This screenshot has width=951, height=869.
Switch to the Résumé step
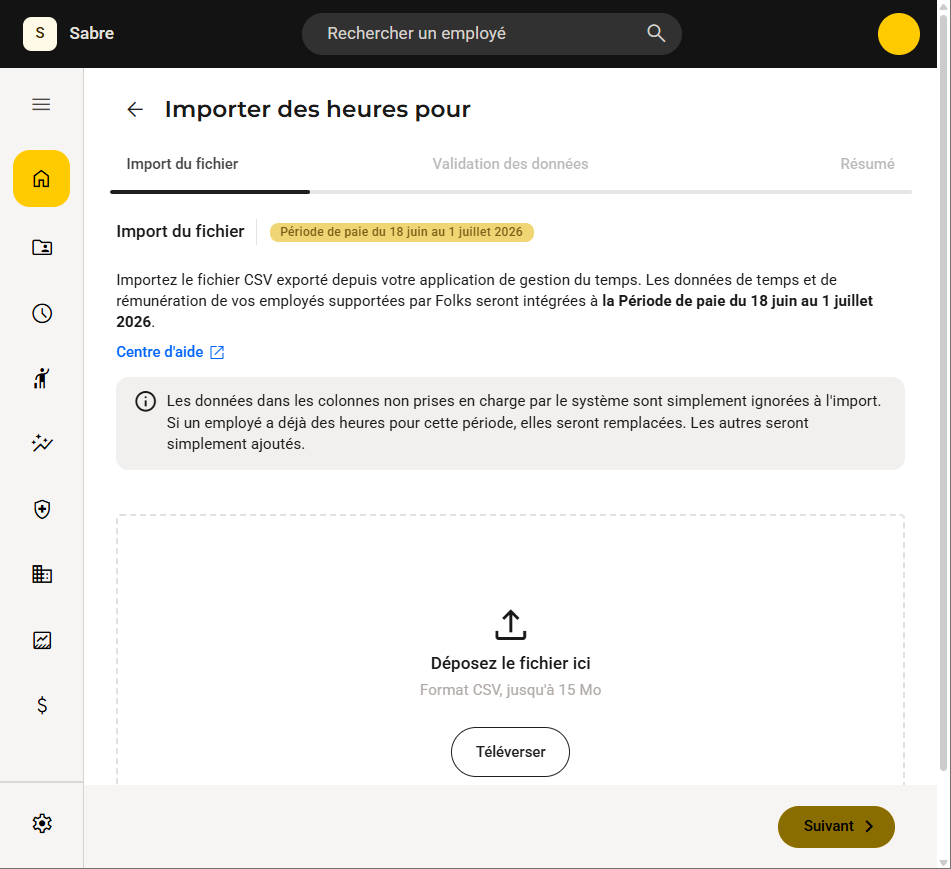[x=867, y=164]
